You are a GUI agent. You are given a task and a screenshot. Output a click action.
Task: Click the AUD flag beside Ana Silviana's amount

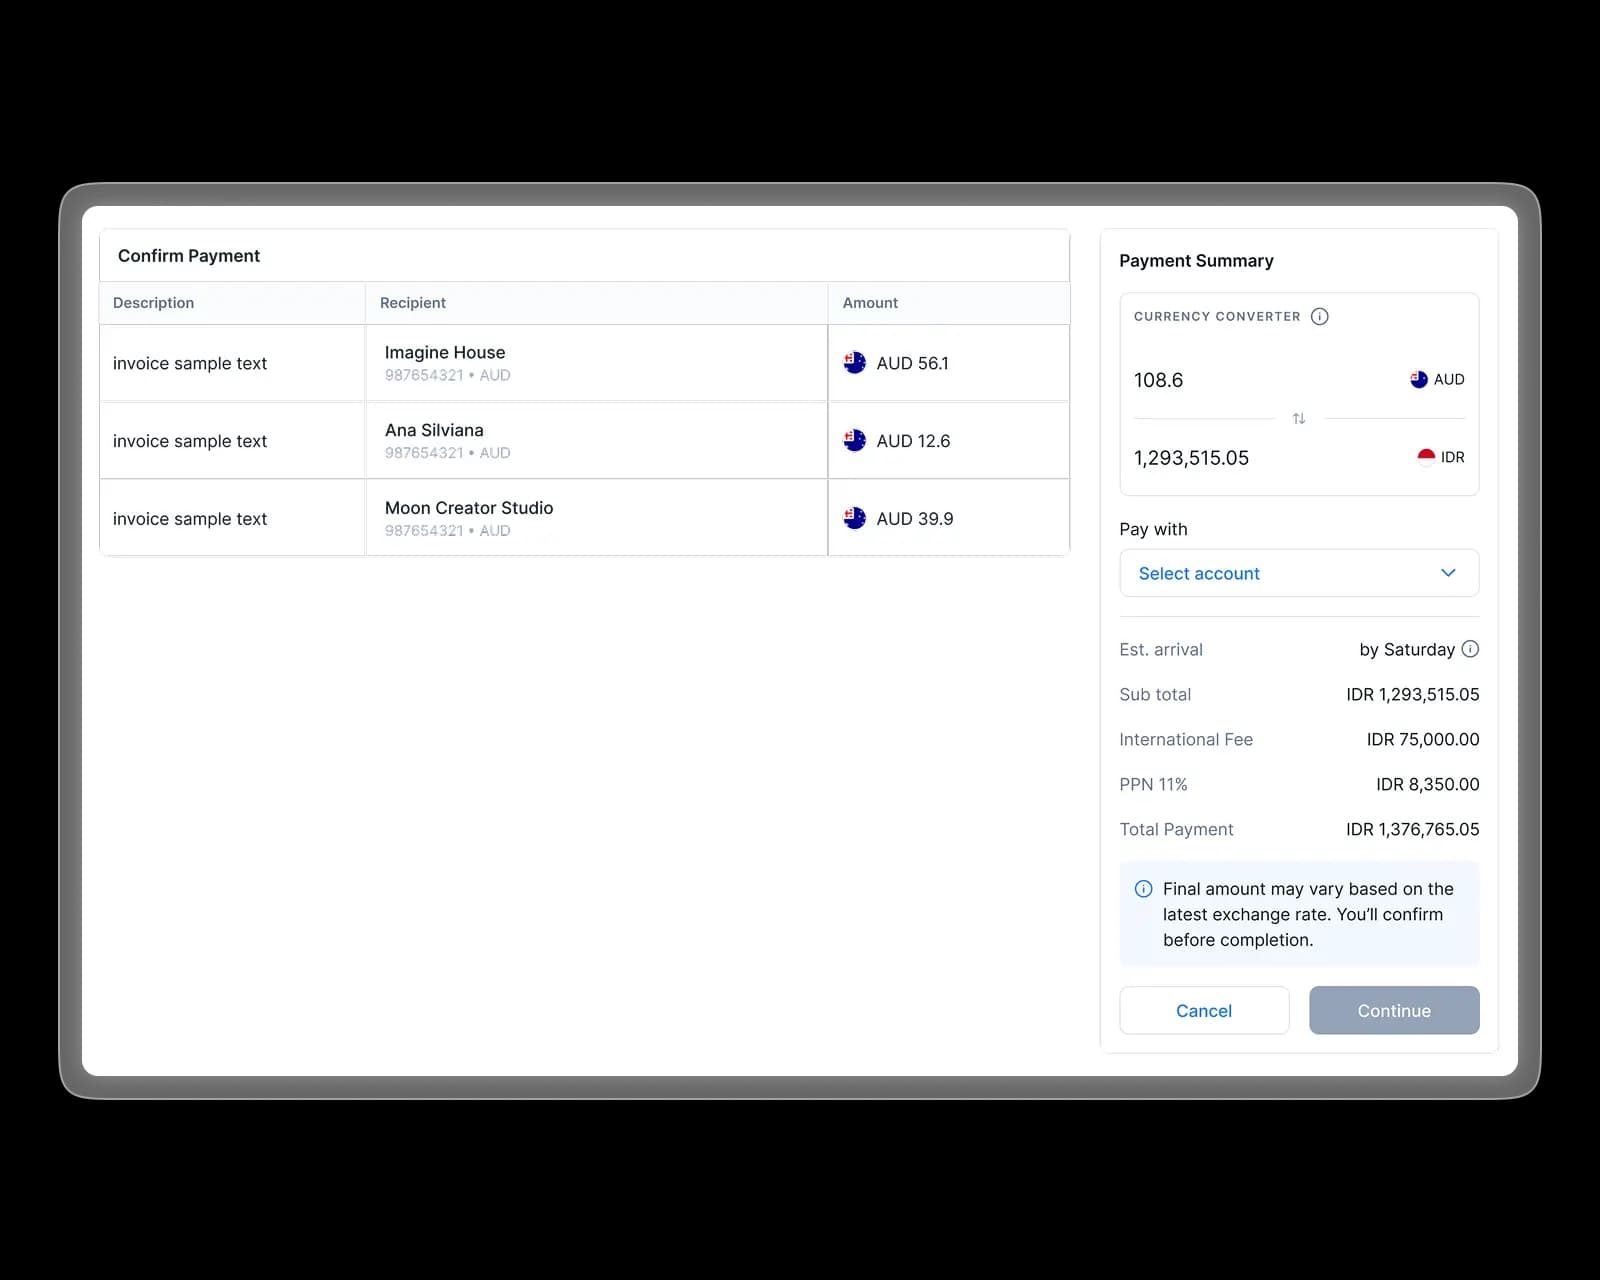[855, 440]
